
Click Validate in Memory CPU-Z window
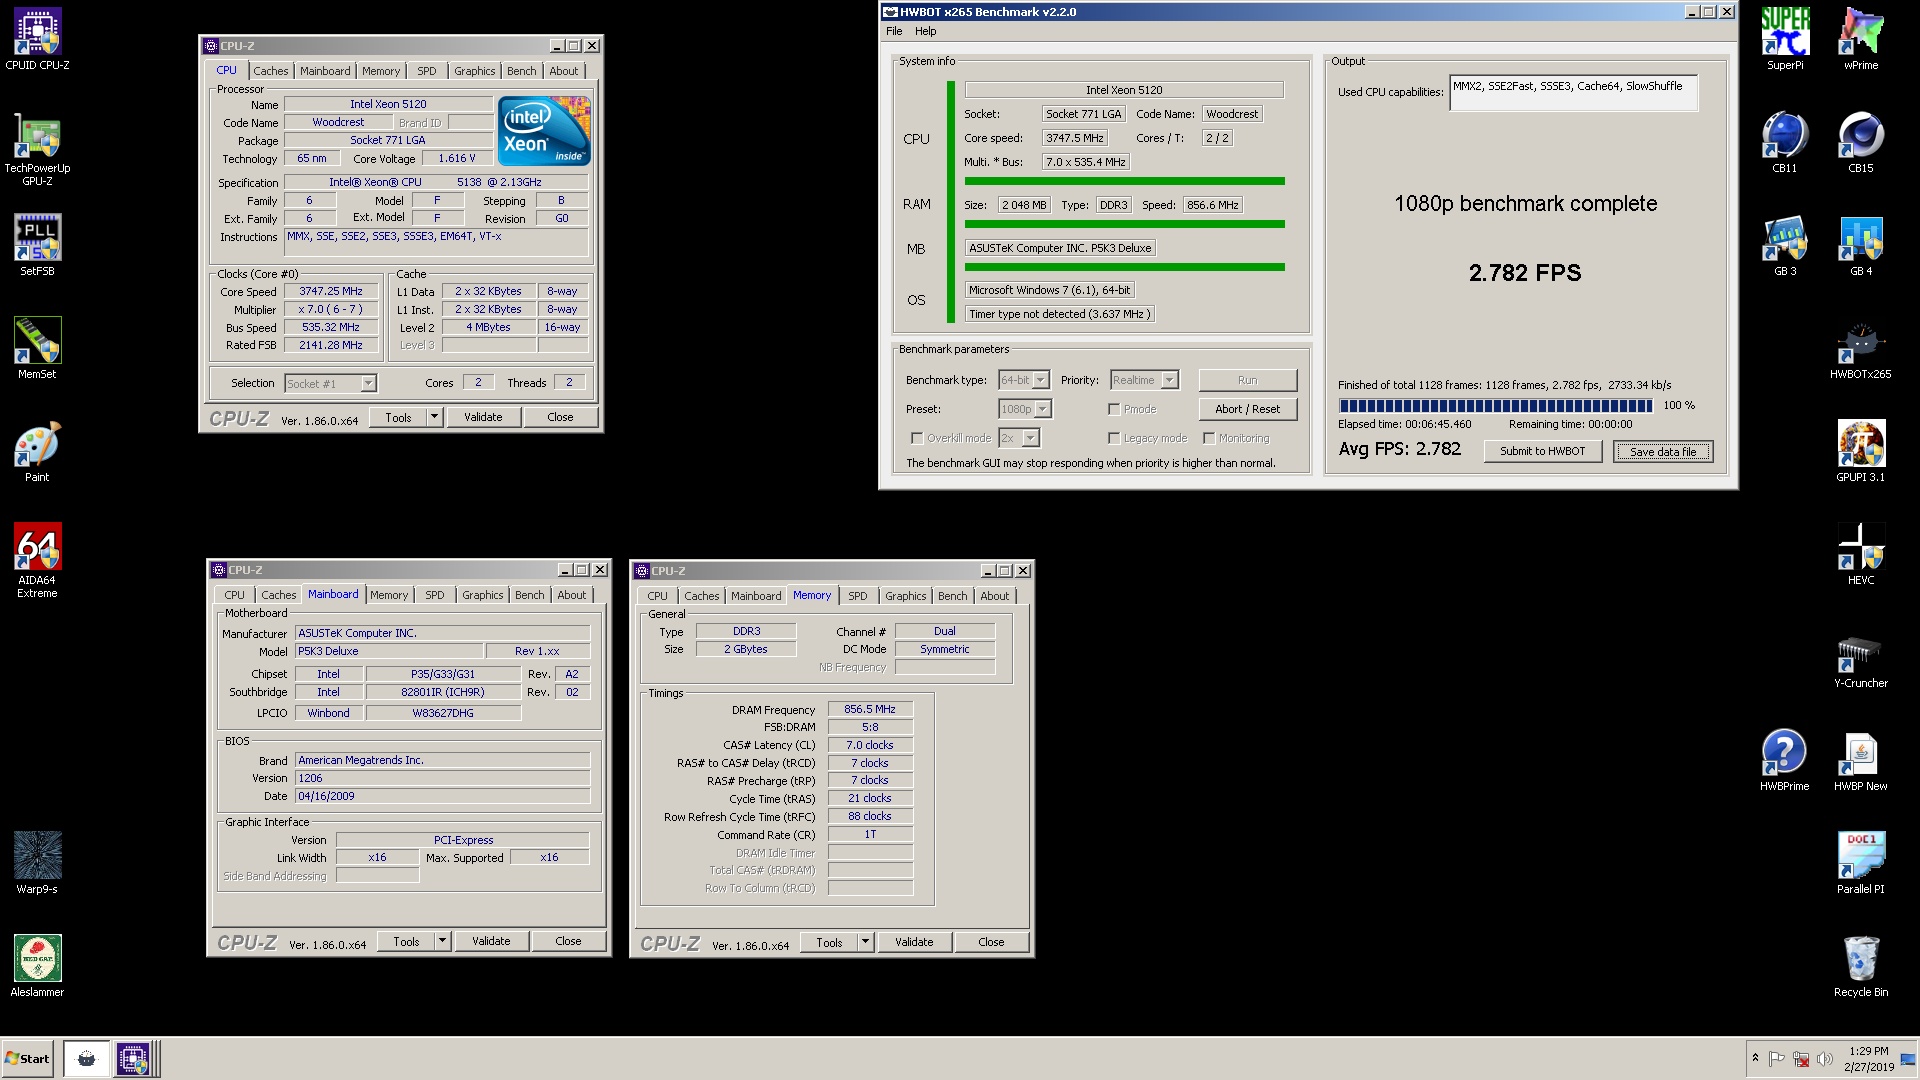tap(914, 942)
